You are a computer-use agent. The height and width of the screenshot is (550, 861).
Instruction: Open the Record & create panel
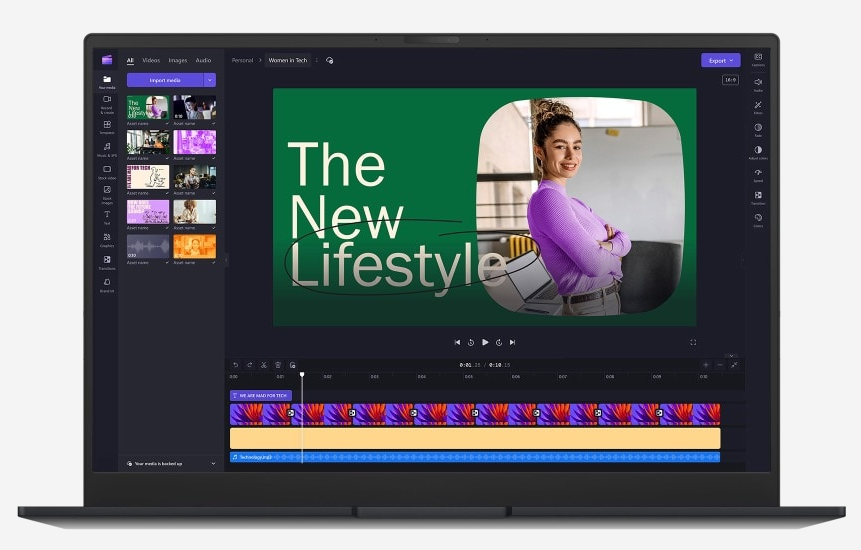(x=107, y=103)
